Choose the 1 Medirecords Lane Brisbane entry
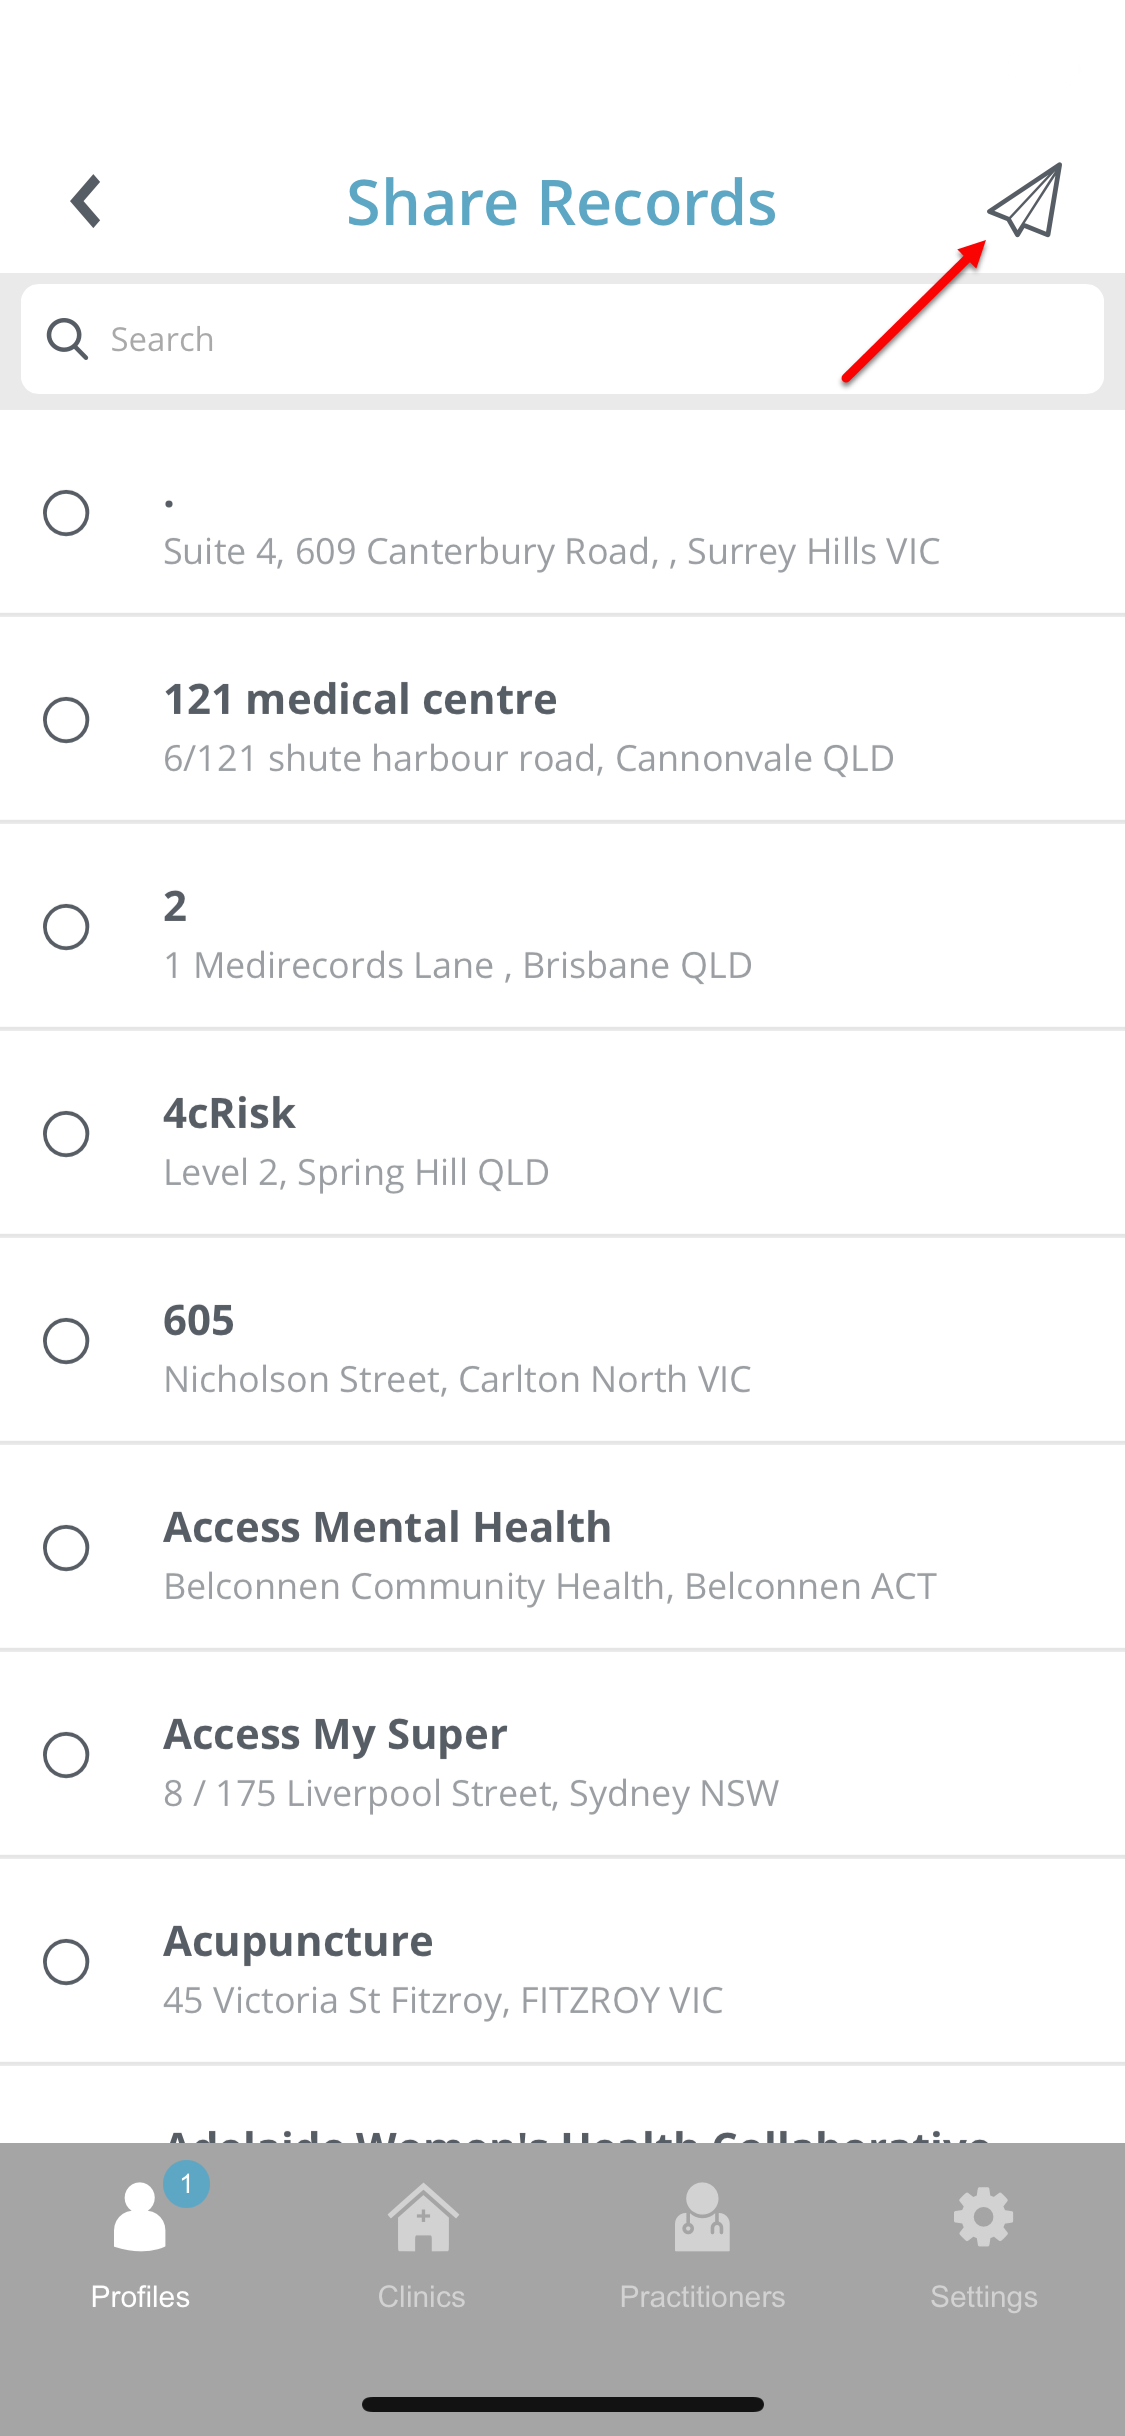 [562, 927]
